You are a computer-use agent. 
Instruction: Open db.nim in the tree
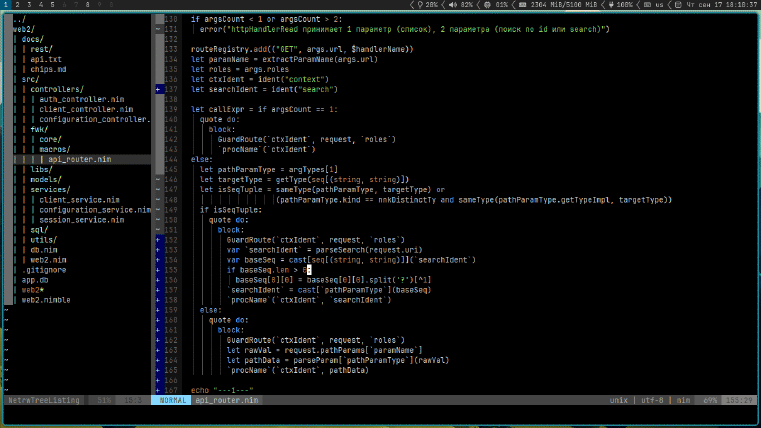tap(44, 250)
